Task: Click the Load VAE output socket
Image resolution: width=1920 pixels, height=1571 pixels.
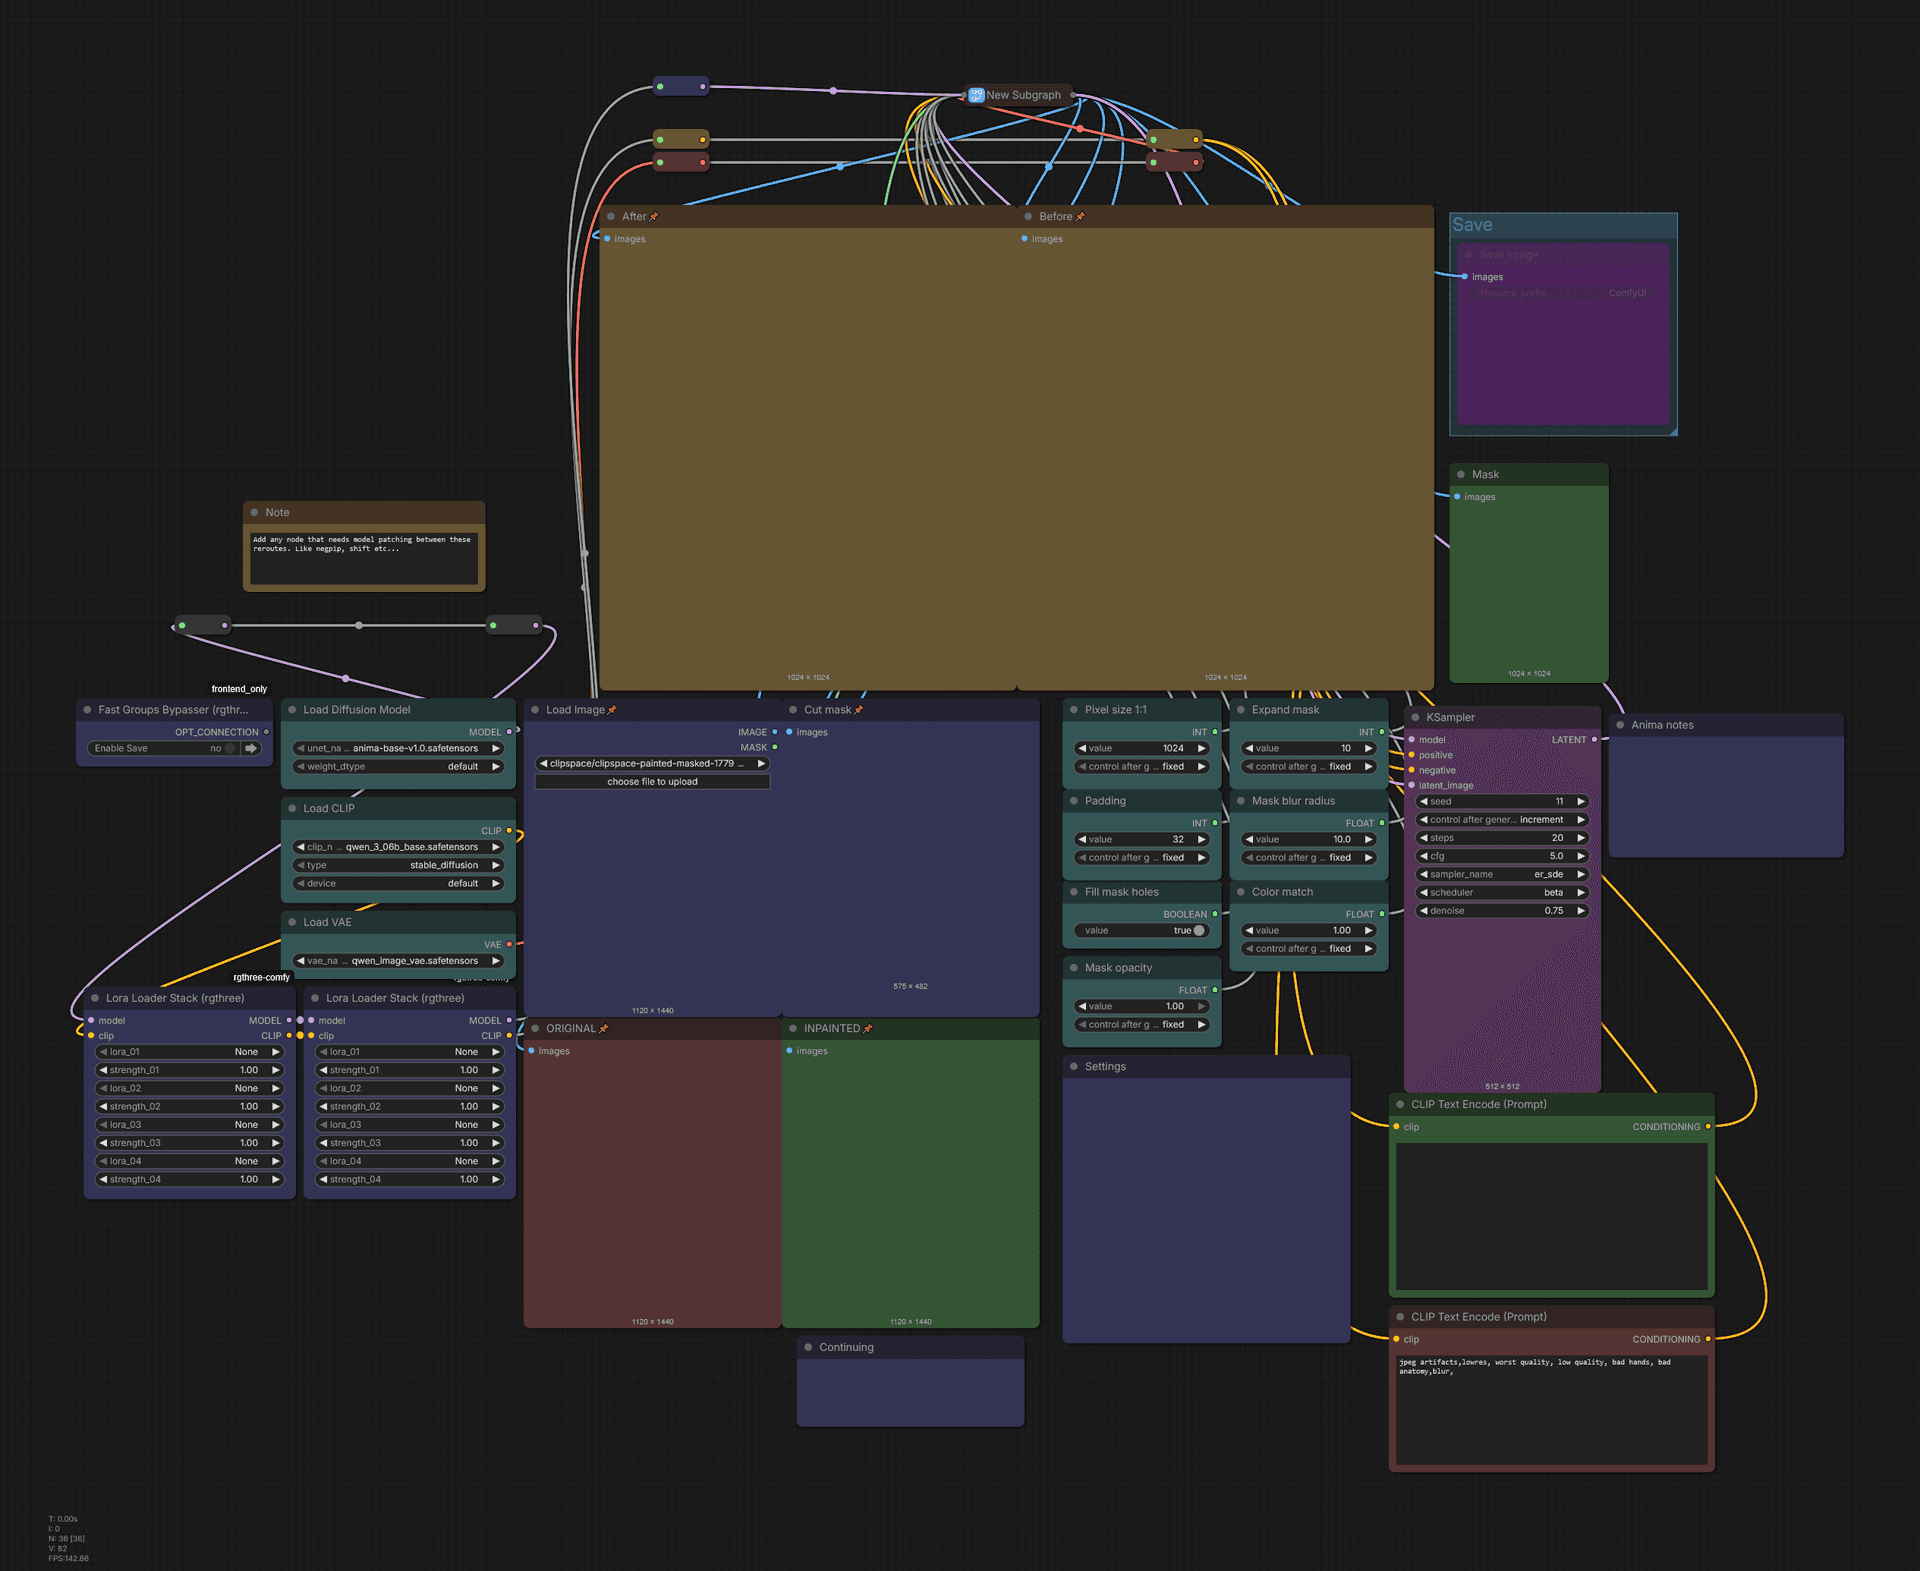Action: click(509, 944)
